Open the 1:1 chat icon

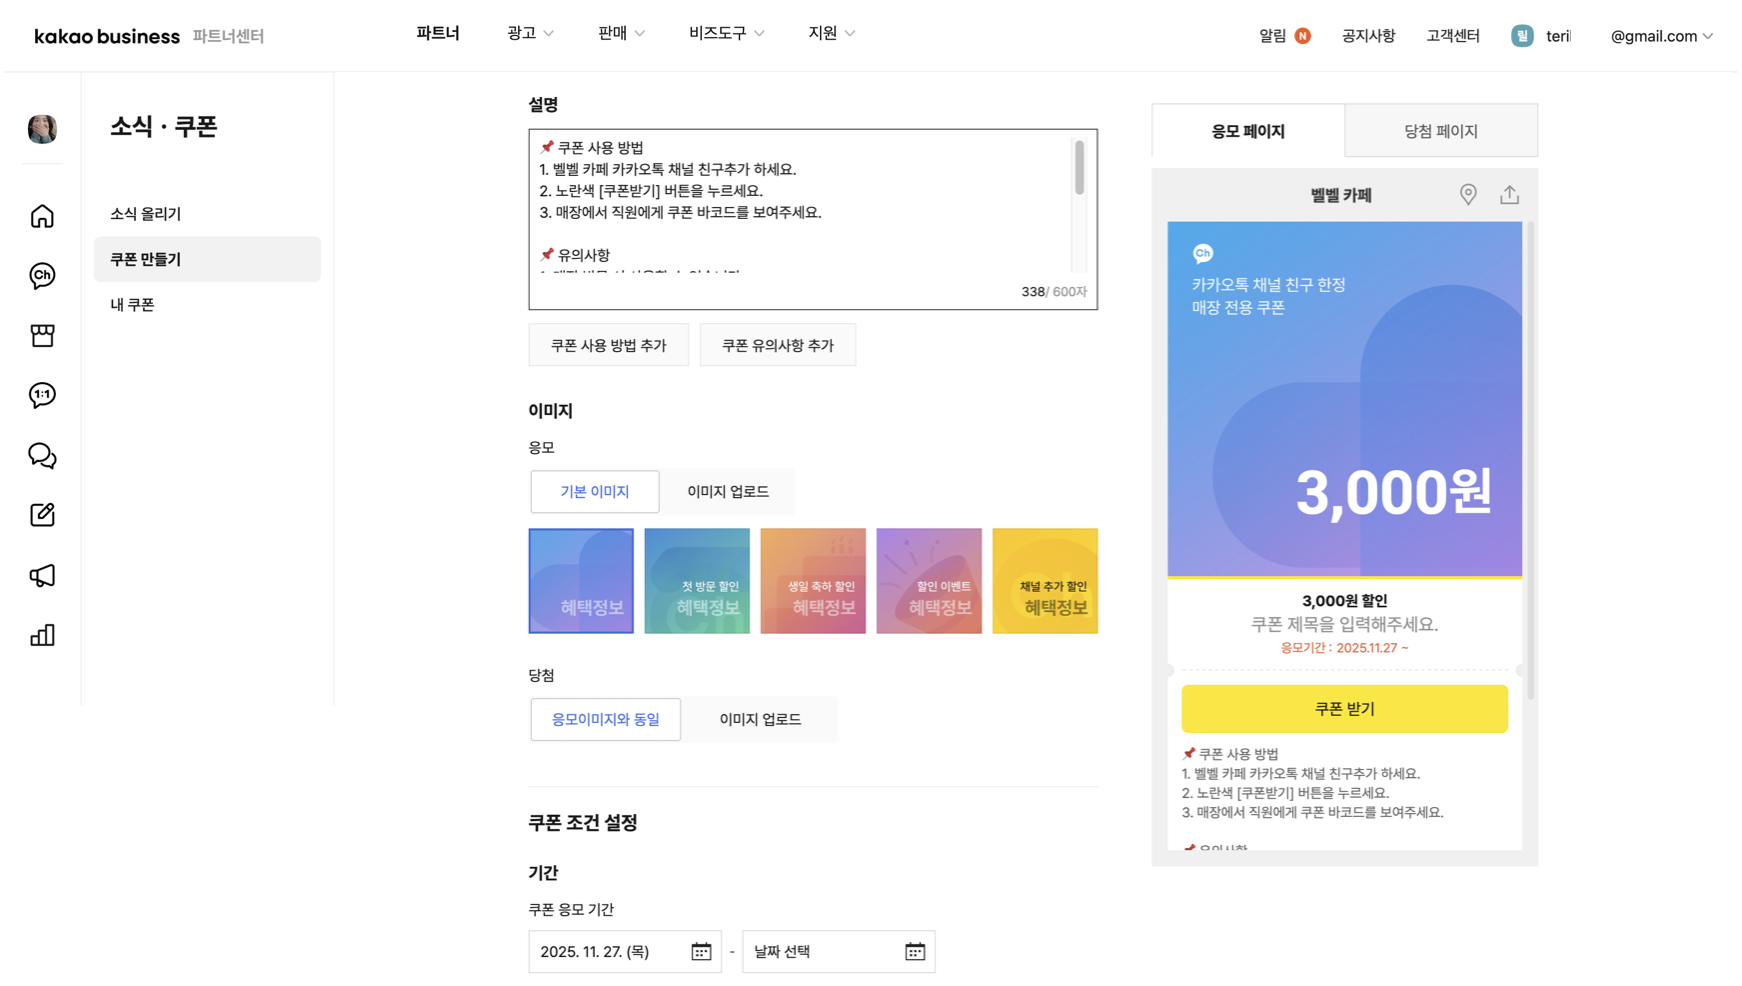(42, 395)
